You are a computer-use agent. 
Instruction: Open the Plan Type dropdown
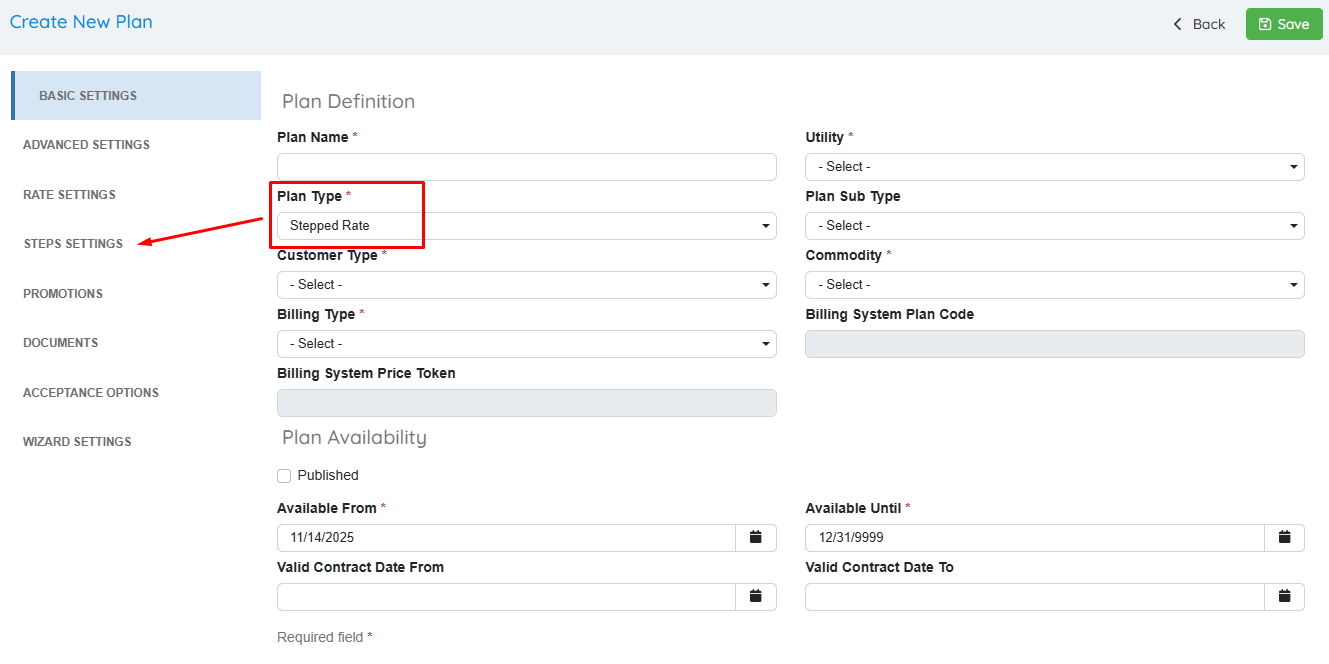click(x=526, y=226)
